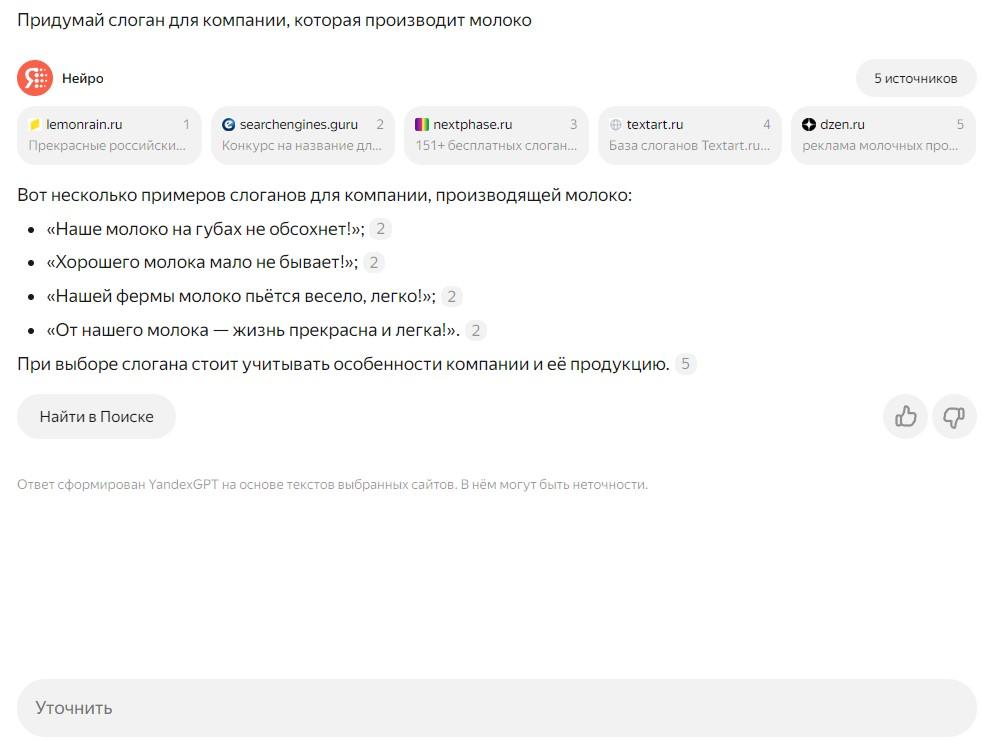Click the Найти в Поиске button

(95, 416)
